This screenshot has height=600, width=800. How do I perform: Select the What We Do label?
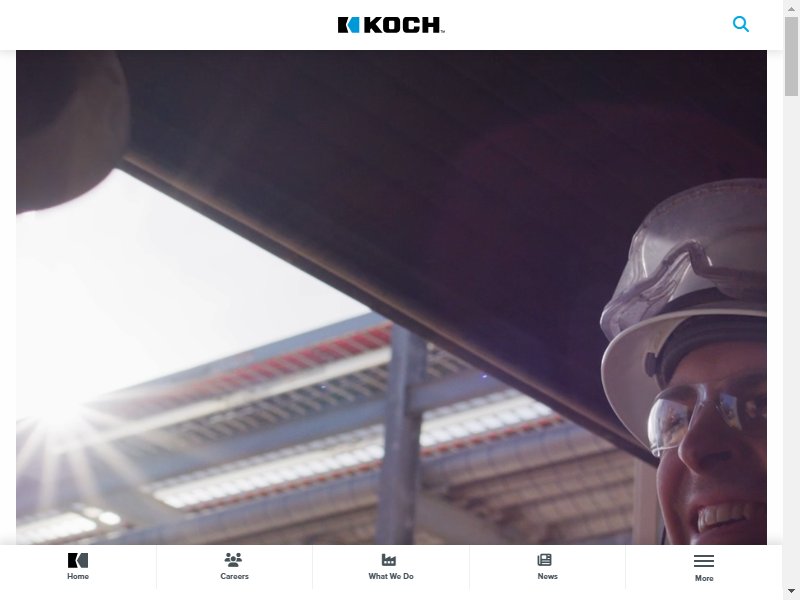(391, 576)
